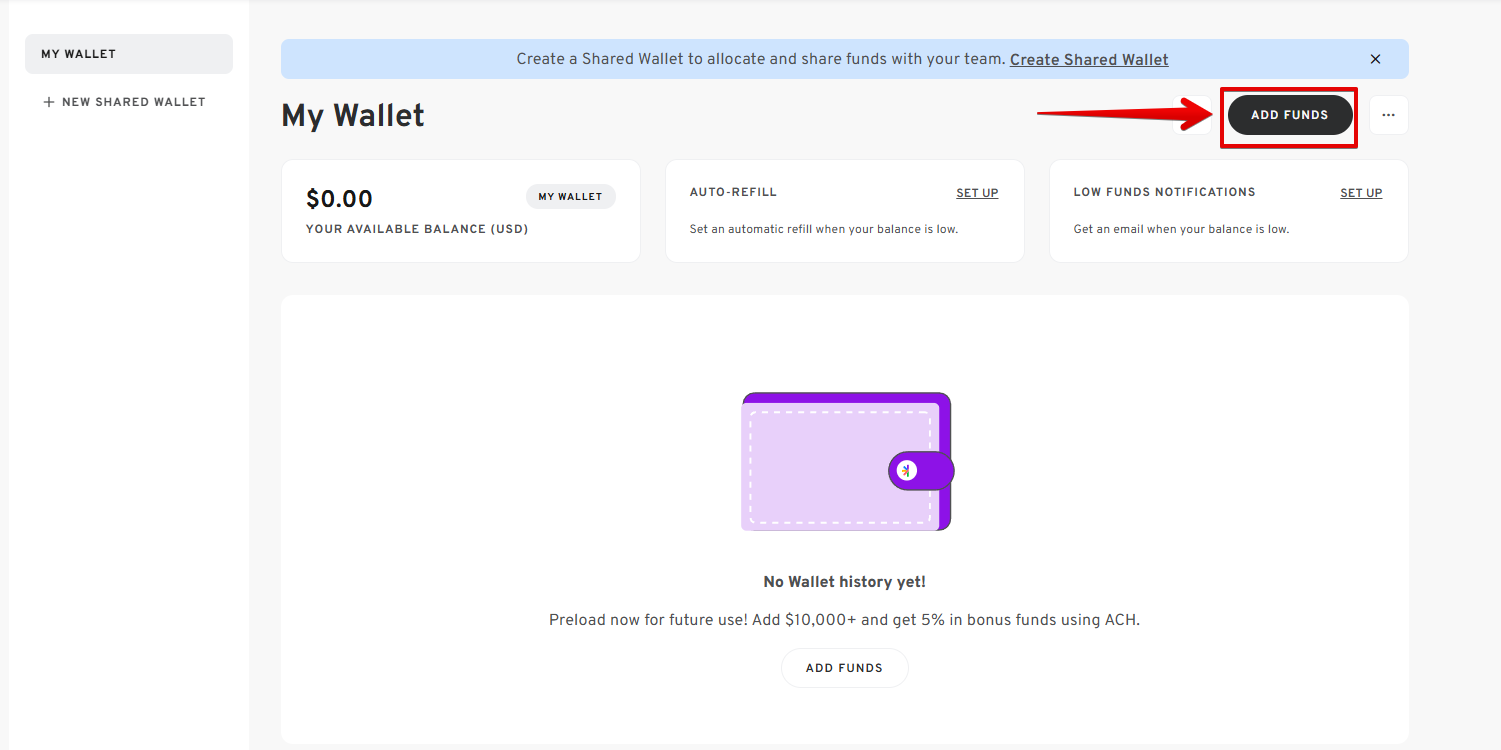Dismiss the shared wallet banner

click(1375, 59)
